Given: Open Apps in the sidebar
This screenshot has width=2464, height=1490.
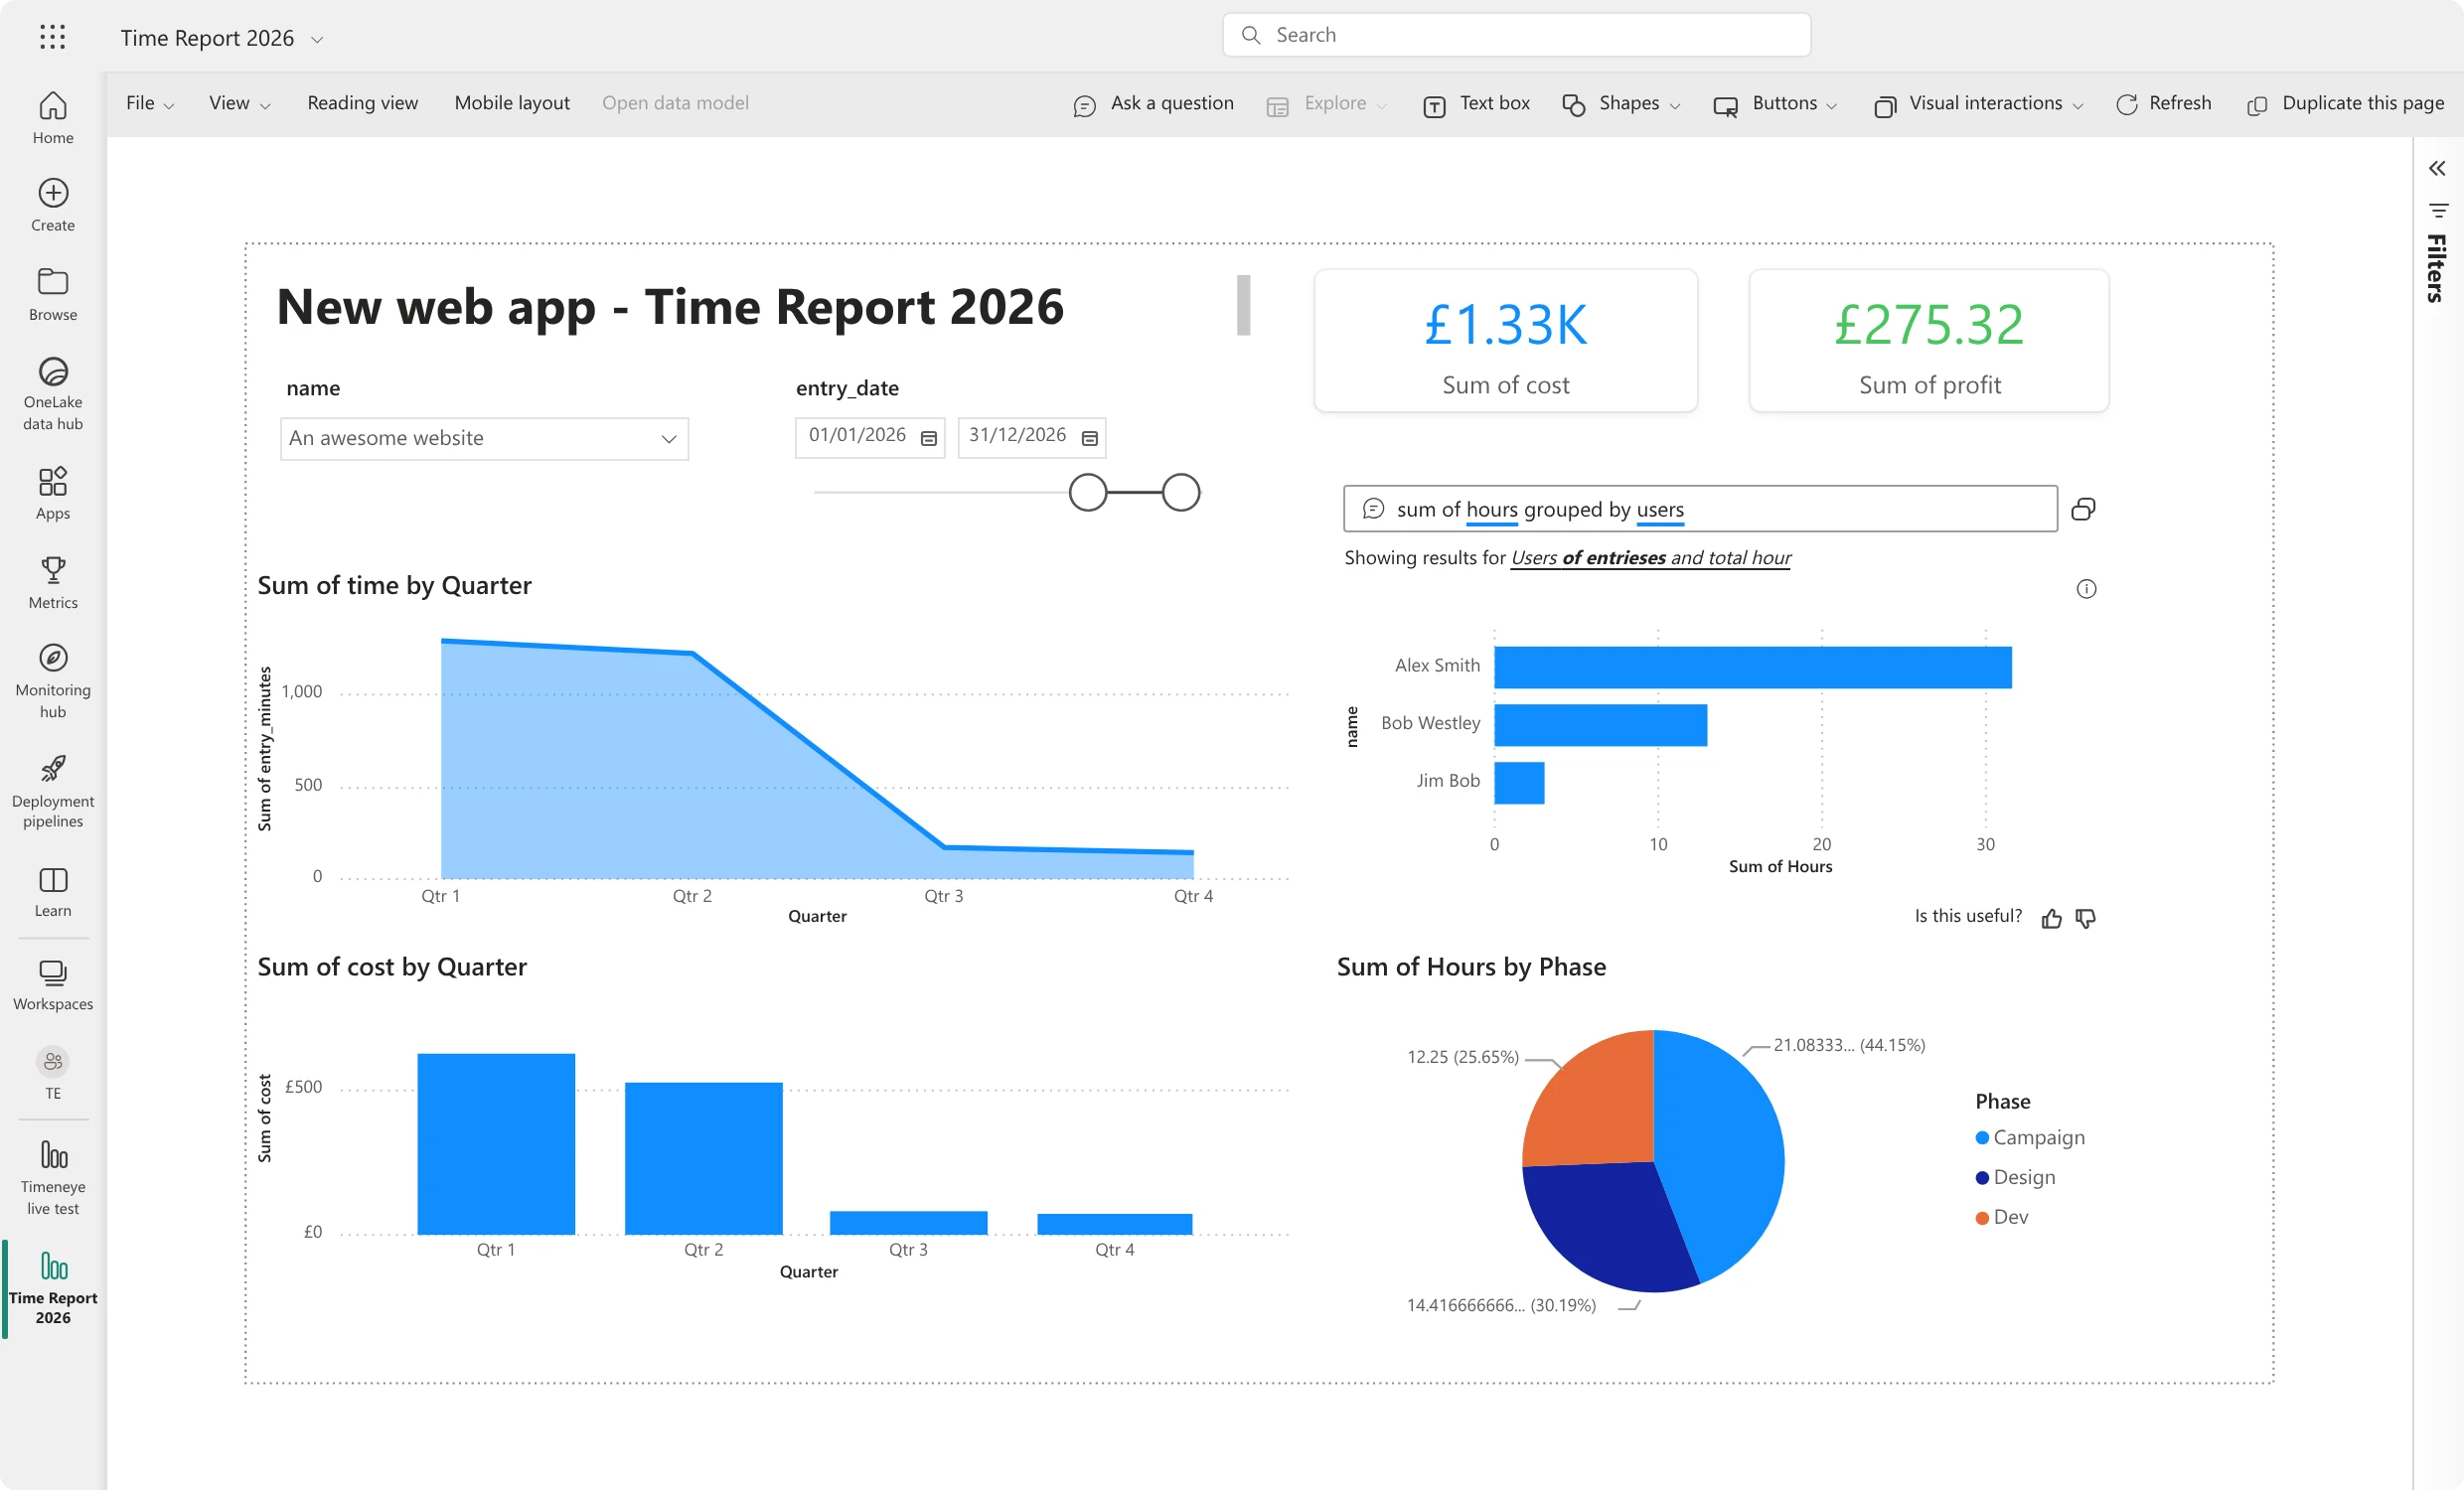Looking at the screenshot, I should [53, 493].
